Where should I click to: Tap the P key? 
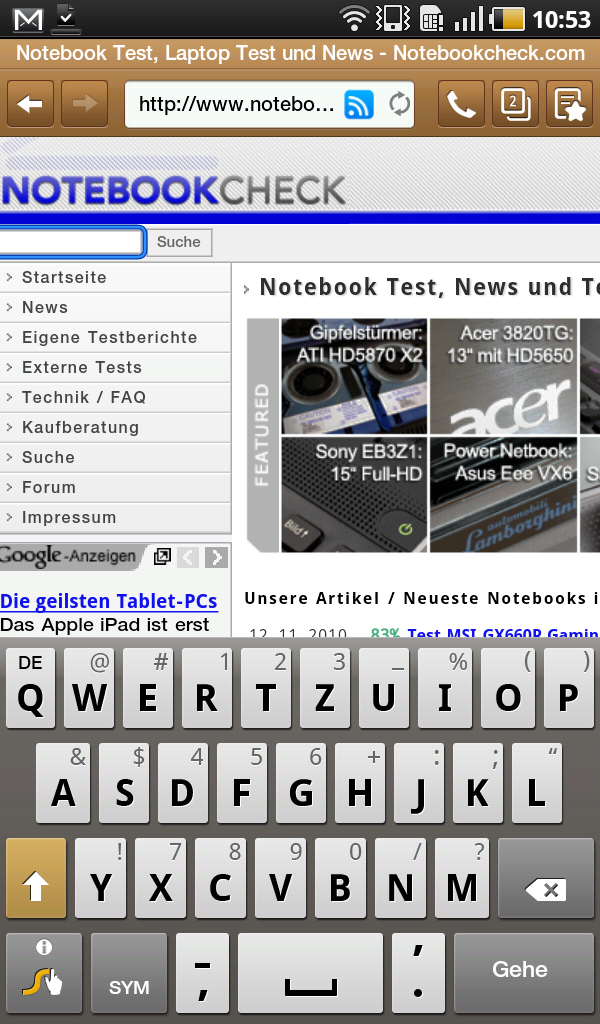pos(569,688)
